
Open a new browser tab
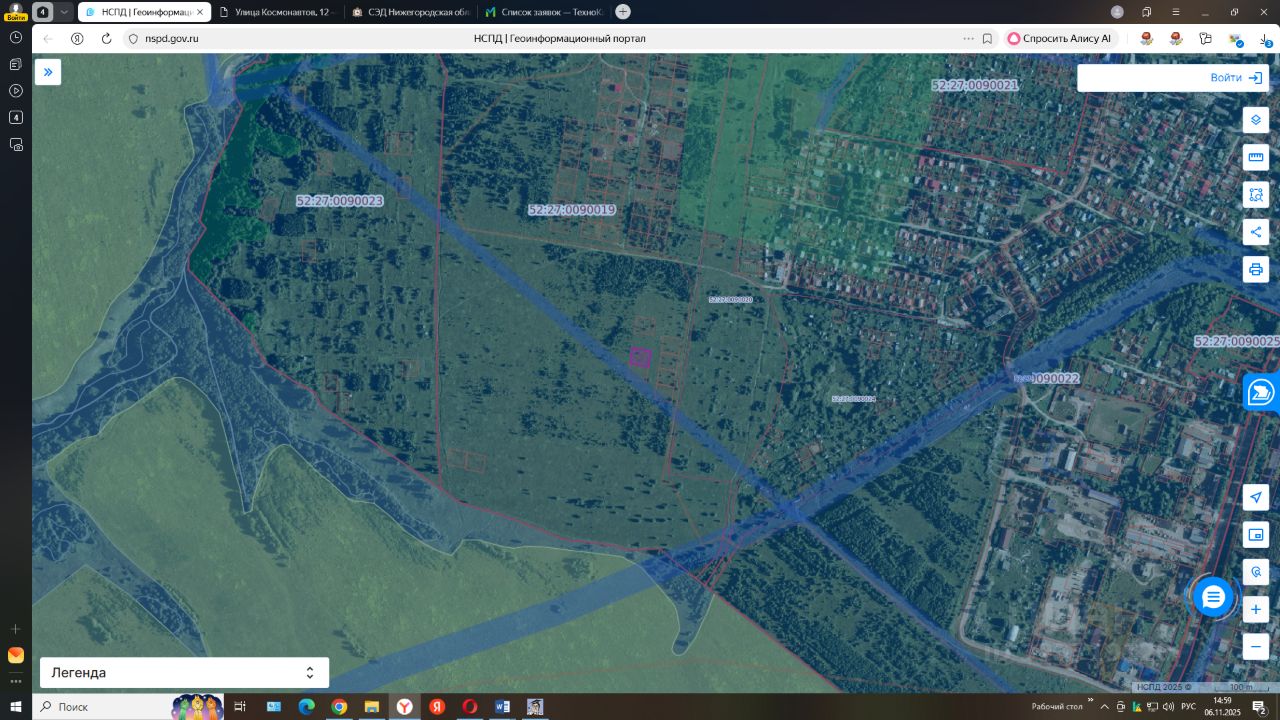tap(623, 12)
